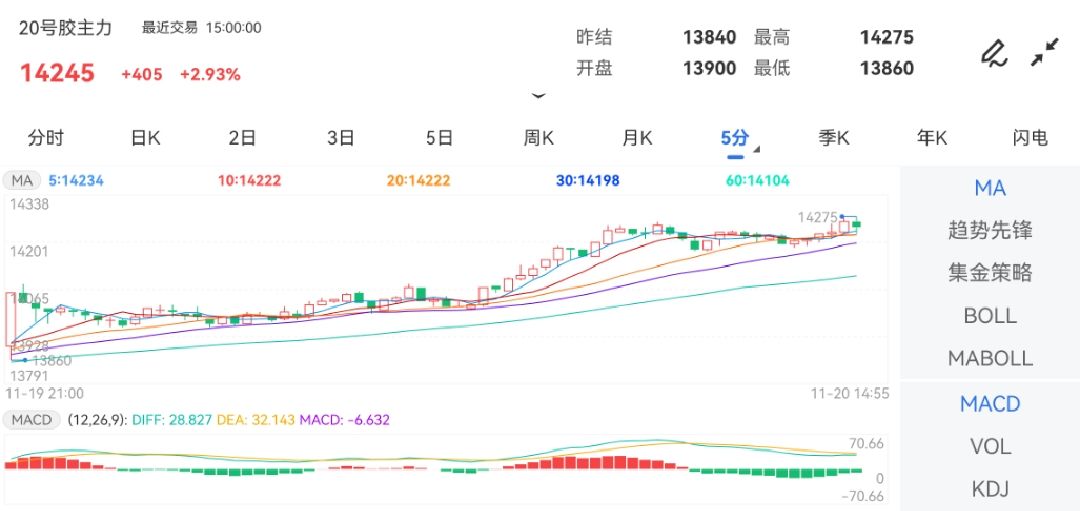The height and width of the screenshot is (511, 1080).
Task: Switch to the 日K tab
Action: pyautogui.click(x=145, y=138)
